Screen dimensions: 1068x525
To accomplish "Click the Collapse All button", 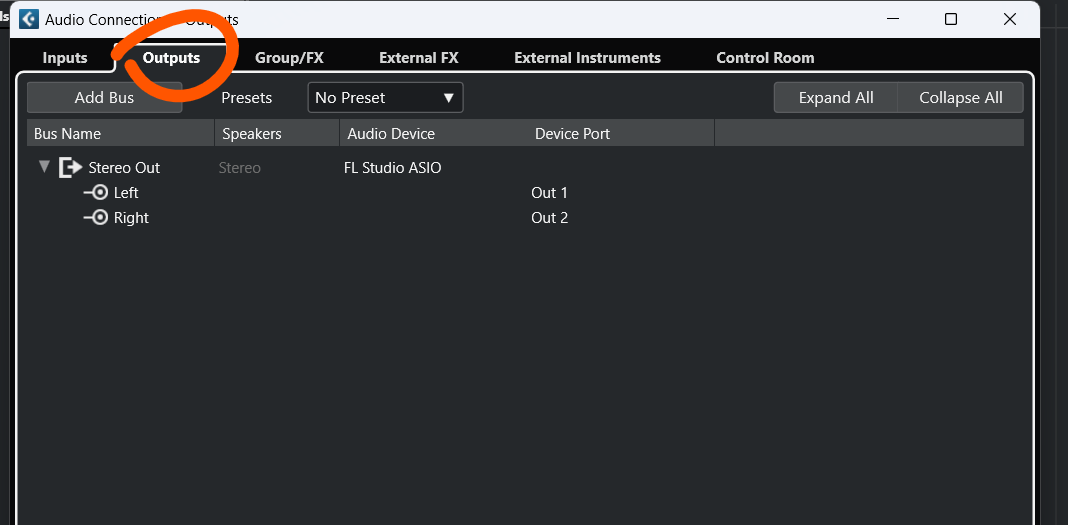I will (x=960, y=97).
